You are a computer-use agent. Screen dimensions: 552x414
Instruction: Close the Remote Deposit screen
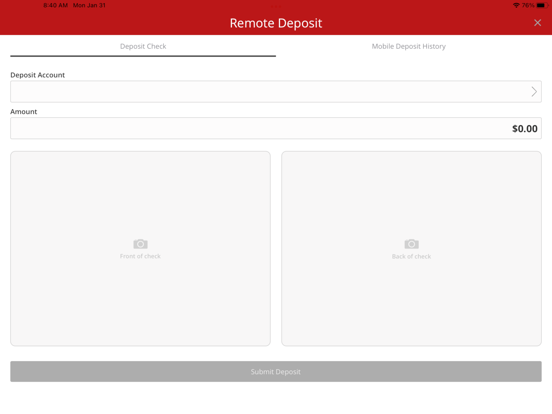pos(537,23)
